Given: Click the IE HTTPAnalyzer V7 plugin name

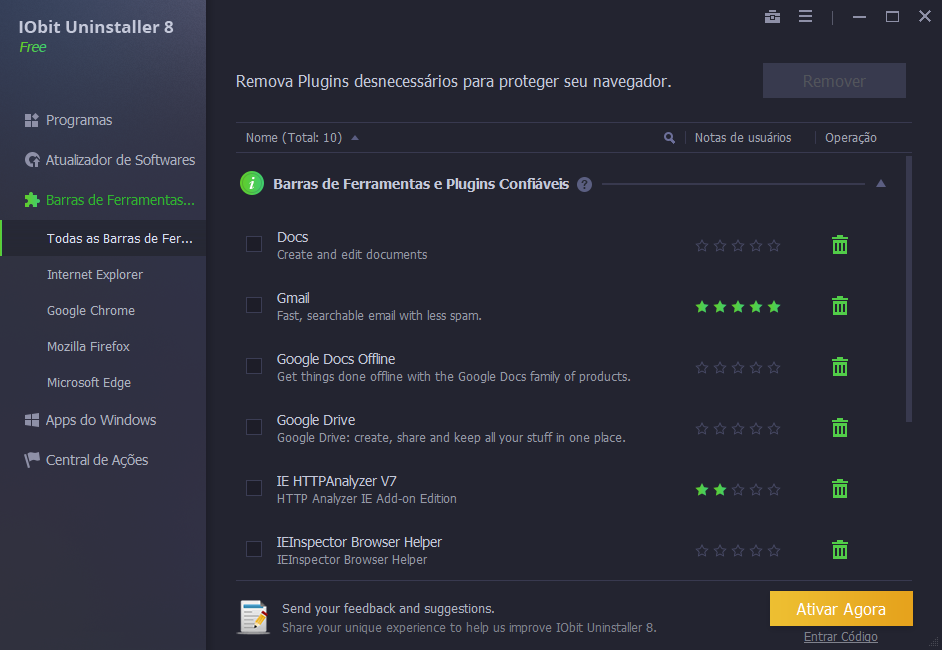Looking at the screenshot, I should (336, 481).
